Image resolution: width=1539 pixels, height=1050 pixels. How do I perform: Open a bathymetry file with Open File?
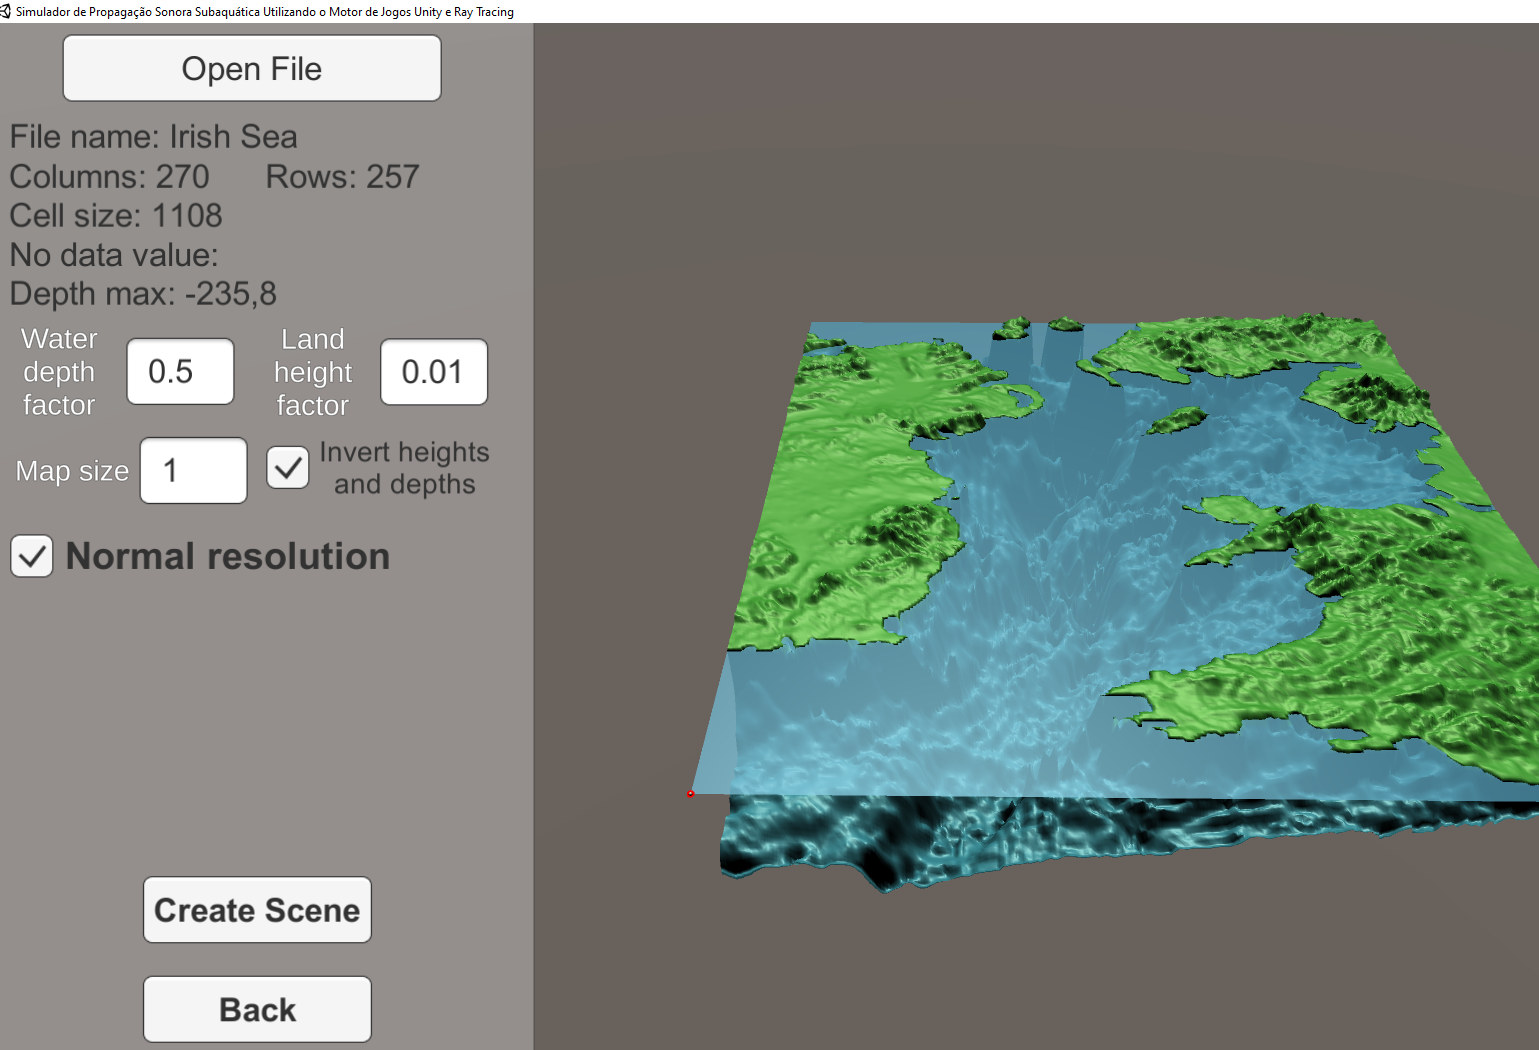[x=251, y=67]
